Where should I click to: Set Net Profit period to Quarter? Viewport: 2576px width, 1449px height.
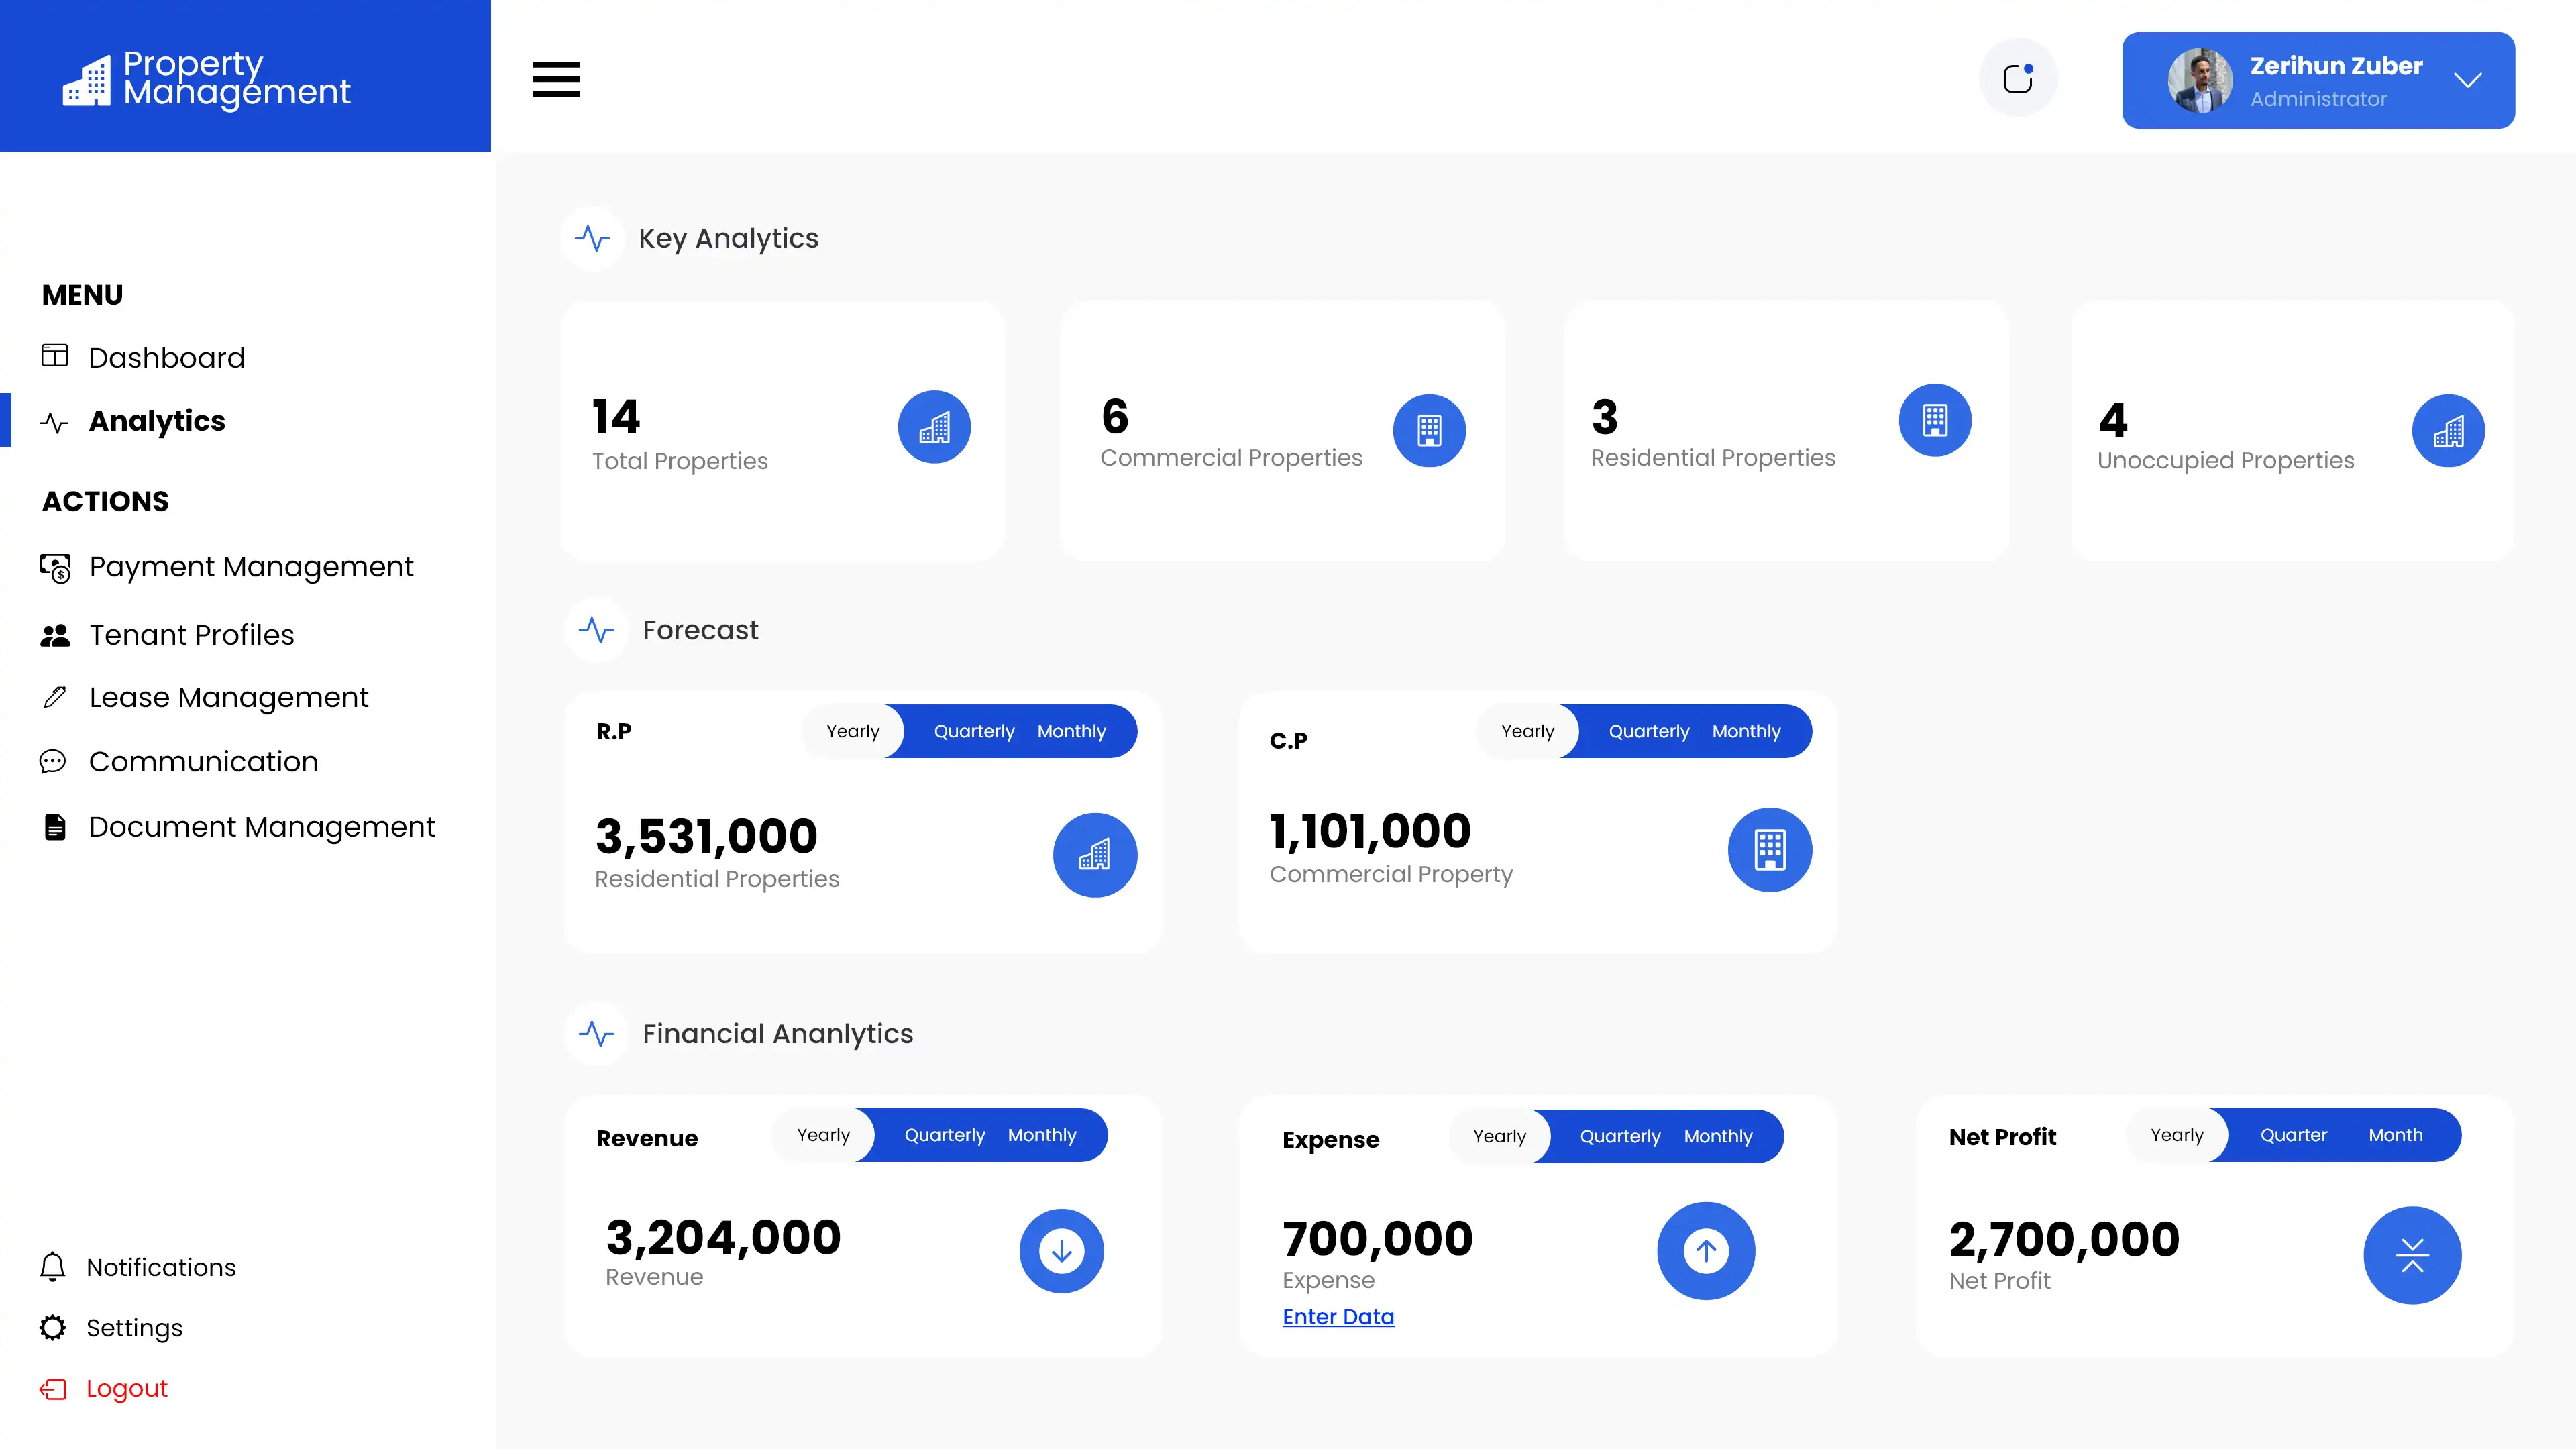[x=2293, y=1135]
